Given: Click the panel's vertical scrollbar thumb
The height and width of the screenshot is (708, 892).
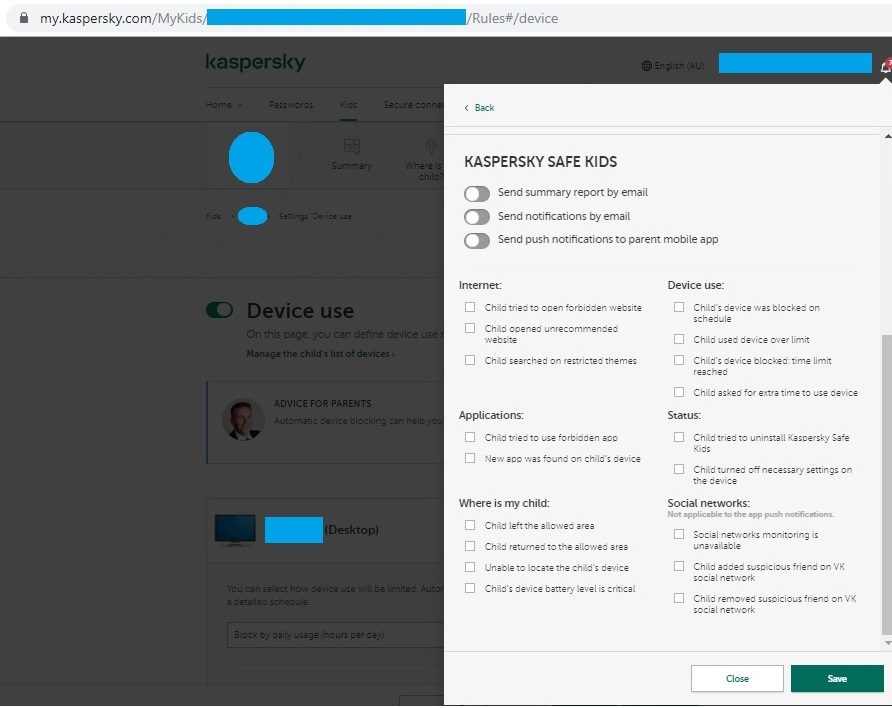Looking at the screenshot, I should coord(887,483).
